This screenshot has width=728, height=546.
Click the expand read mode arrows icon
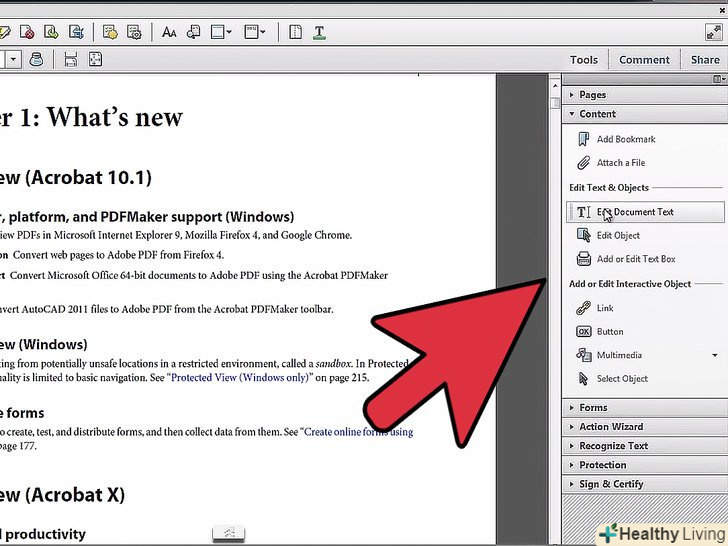[x=713, y=32]
